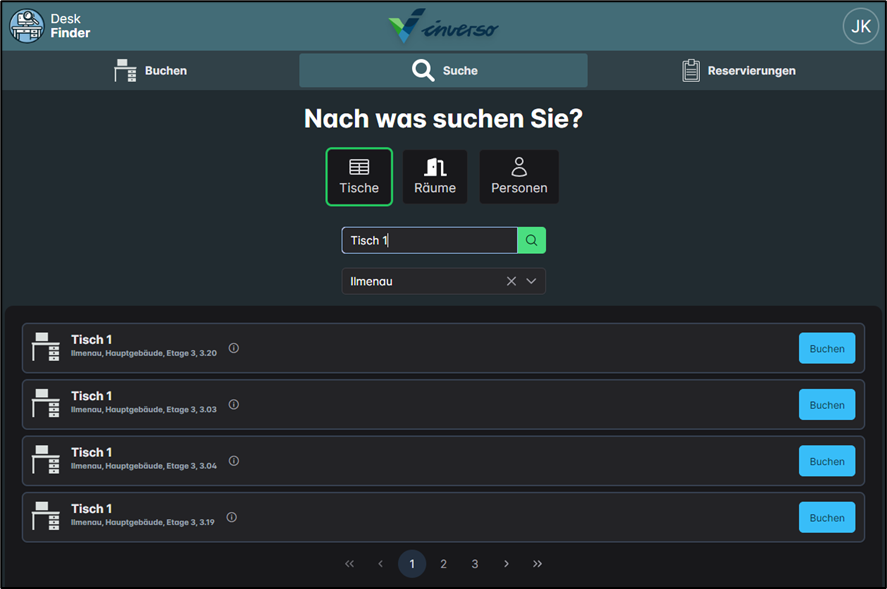Book Tisch 1 in room 3.04

(x=827, y=462)
